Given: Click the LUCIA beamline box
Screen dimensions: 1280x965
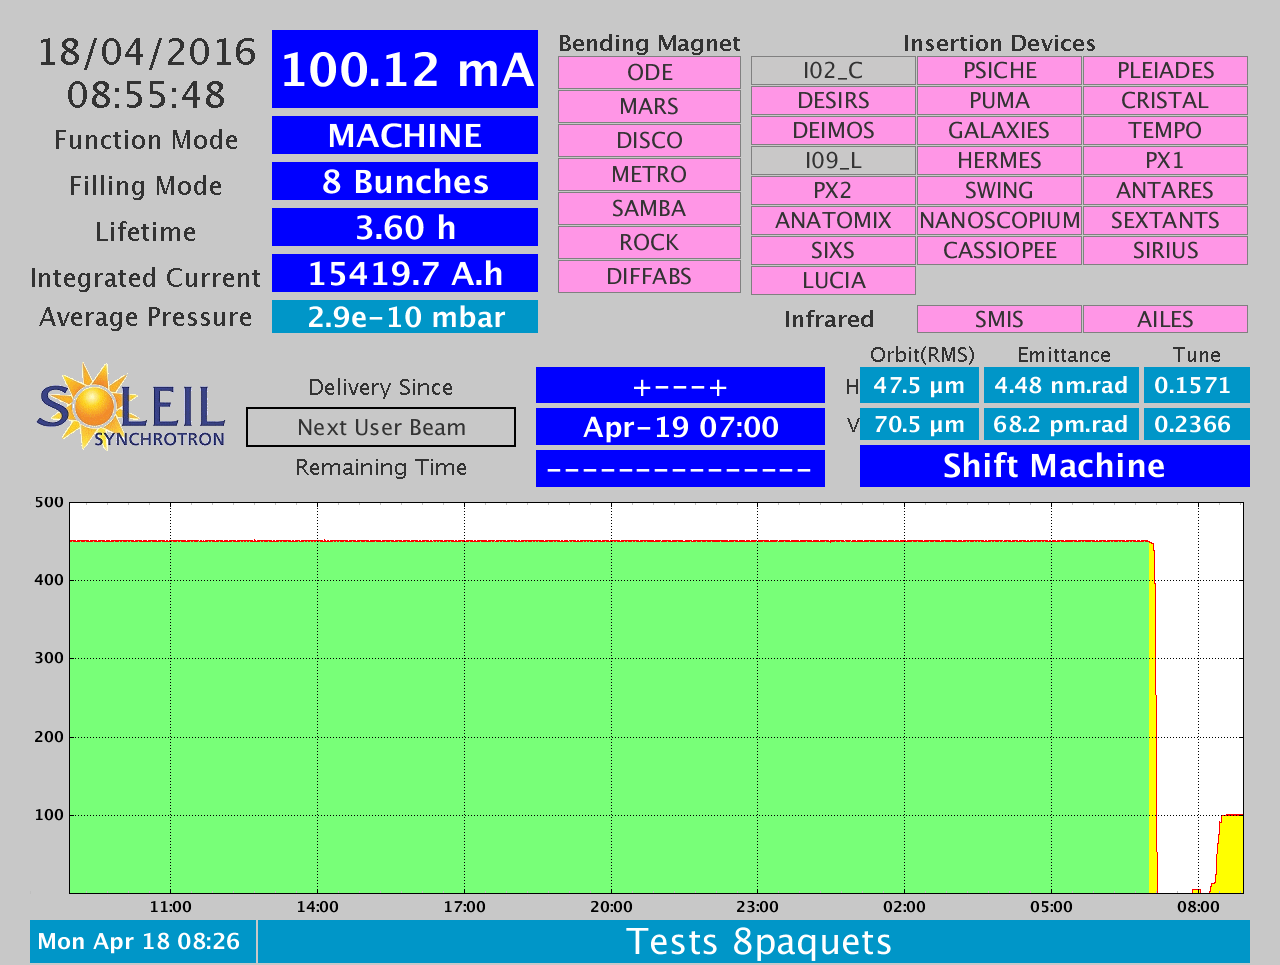Looking at the screenshot, I should (833, 281).
